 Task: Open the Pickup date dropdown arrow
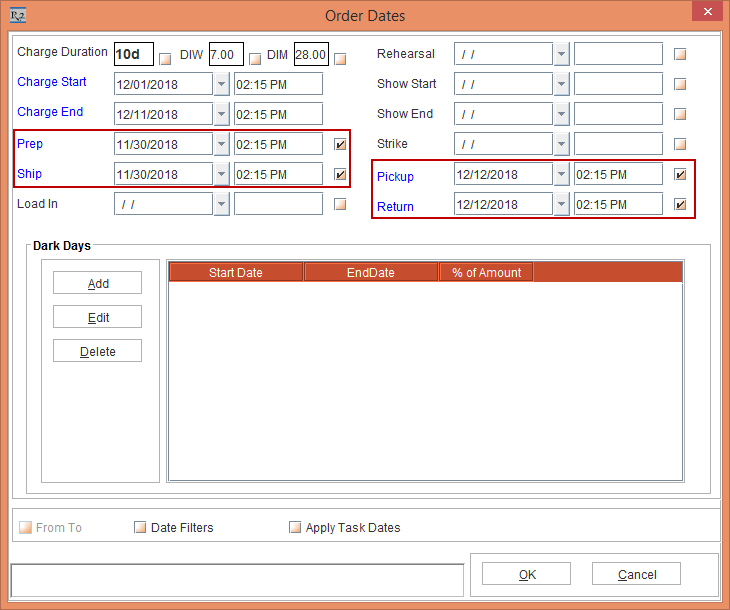pos(561,174)
